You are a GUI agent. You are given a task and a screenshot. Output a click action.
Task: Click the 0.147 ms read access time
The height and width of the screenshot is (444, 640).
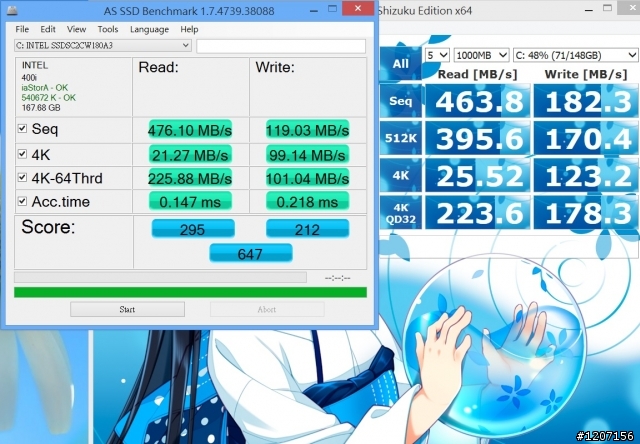(190, 201)
